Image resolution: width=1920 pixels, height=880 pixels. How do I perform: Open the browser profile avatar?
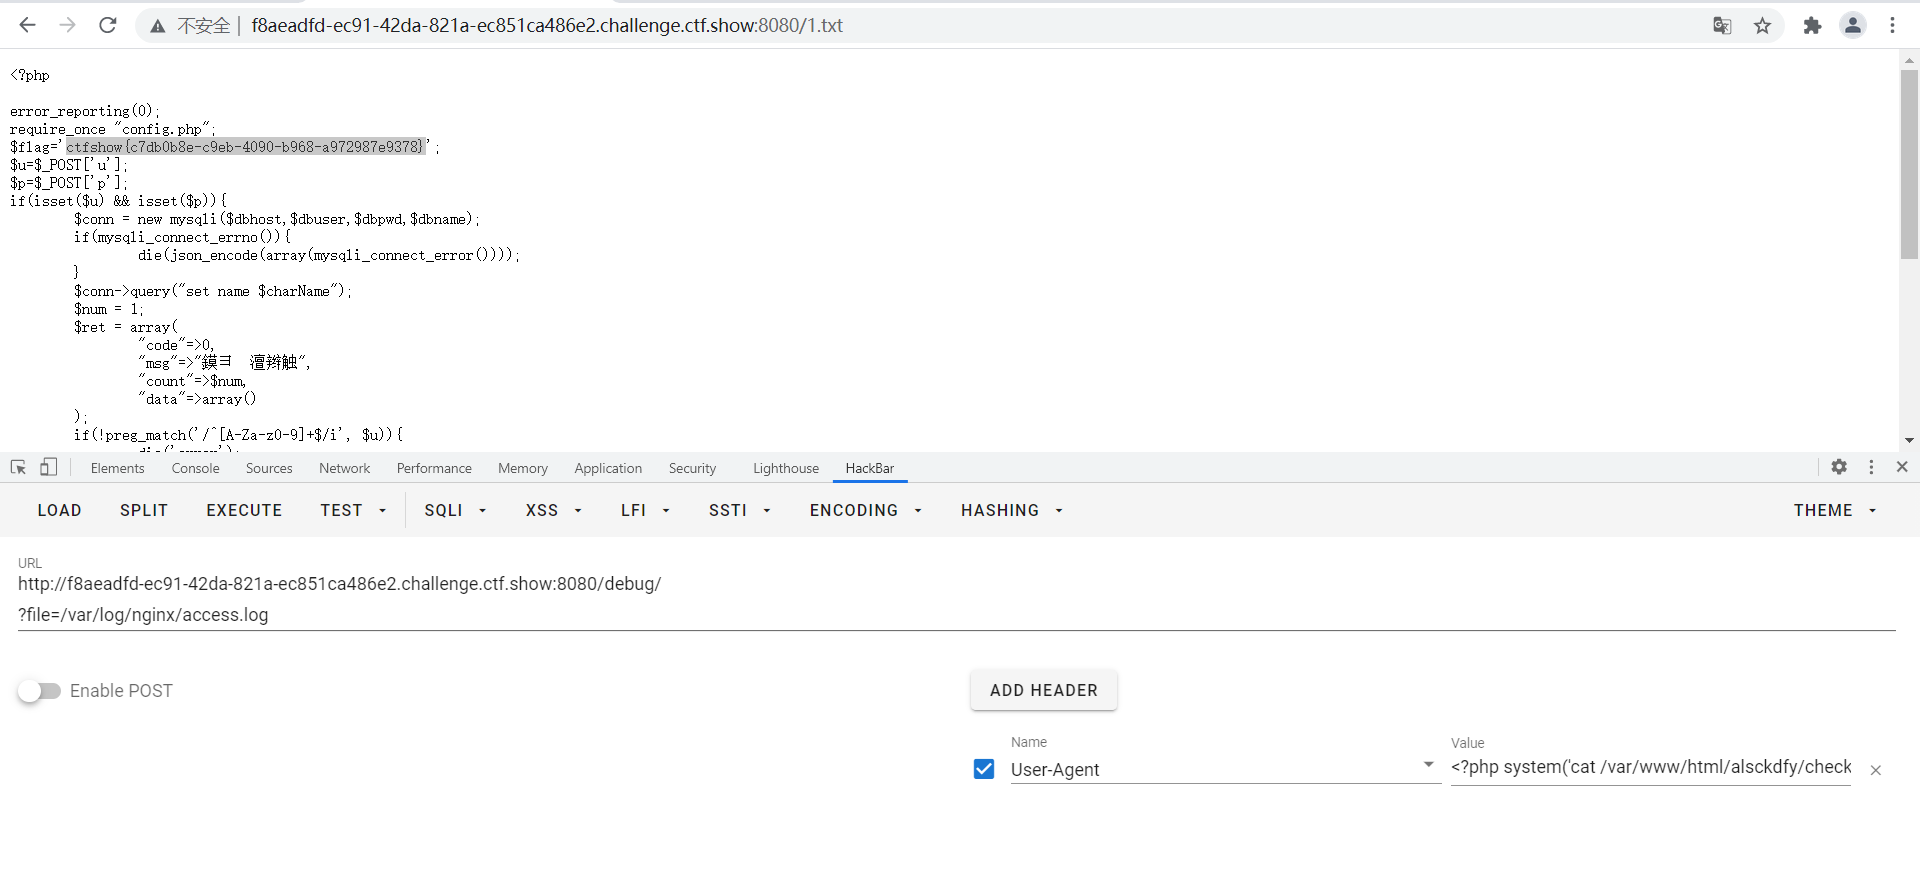pos(1853,26)
